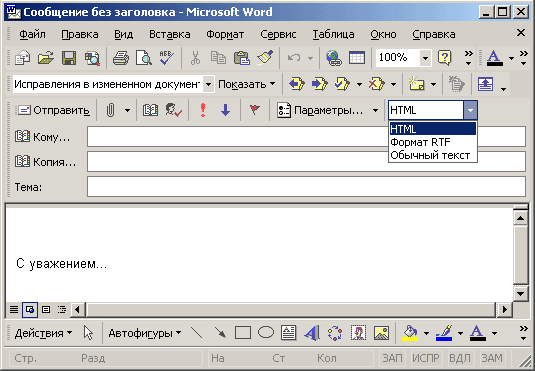Click the Paste clipboard icon
This screenshot has height=371, width=535.
(242, 58)
